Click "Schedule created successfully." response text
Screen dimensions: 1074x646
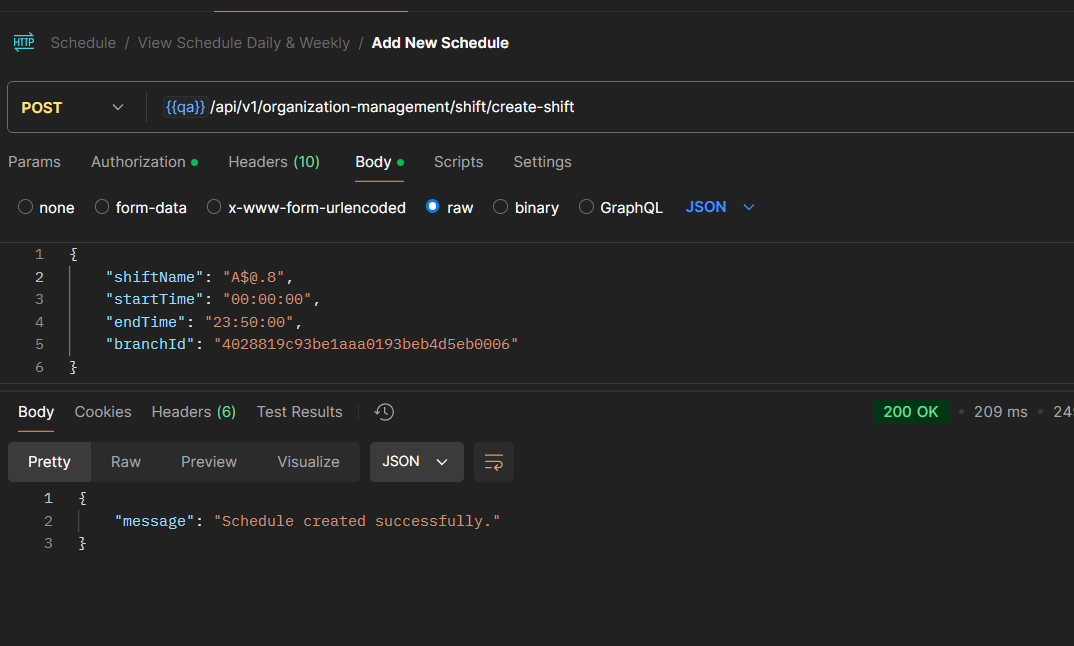click(357, 521)
